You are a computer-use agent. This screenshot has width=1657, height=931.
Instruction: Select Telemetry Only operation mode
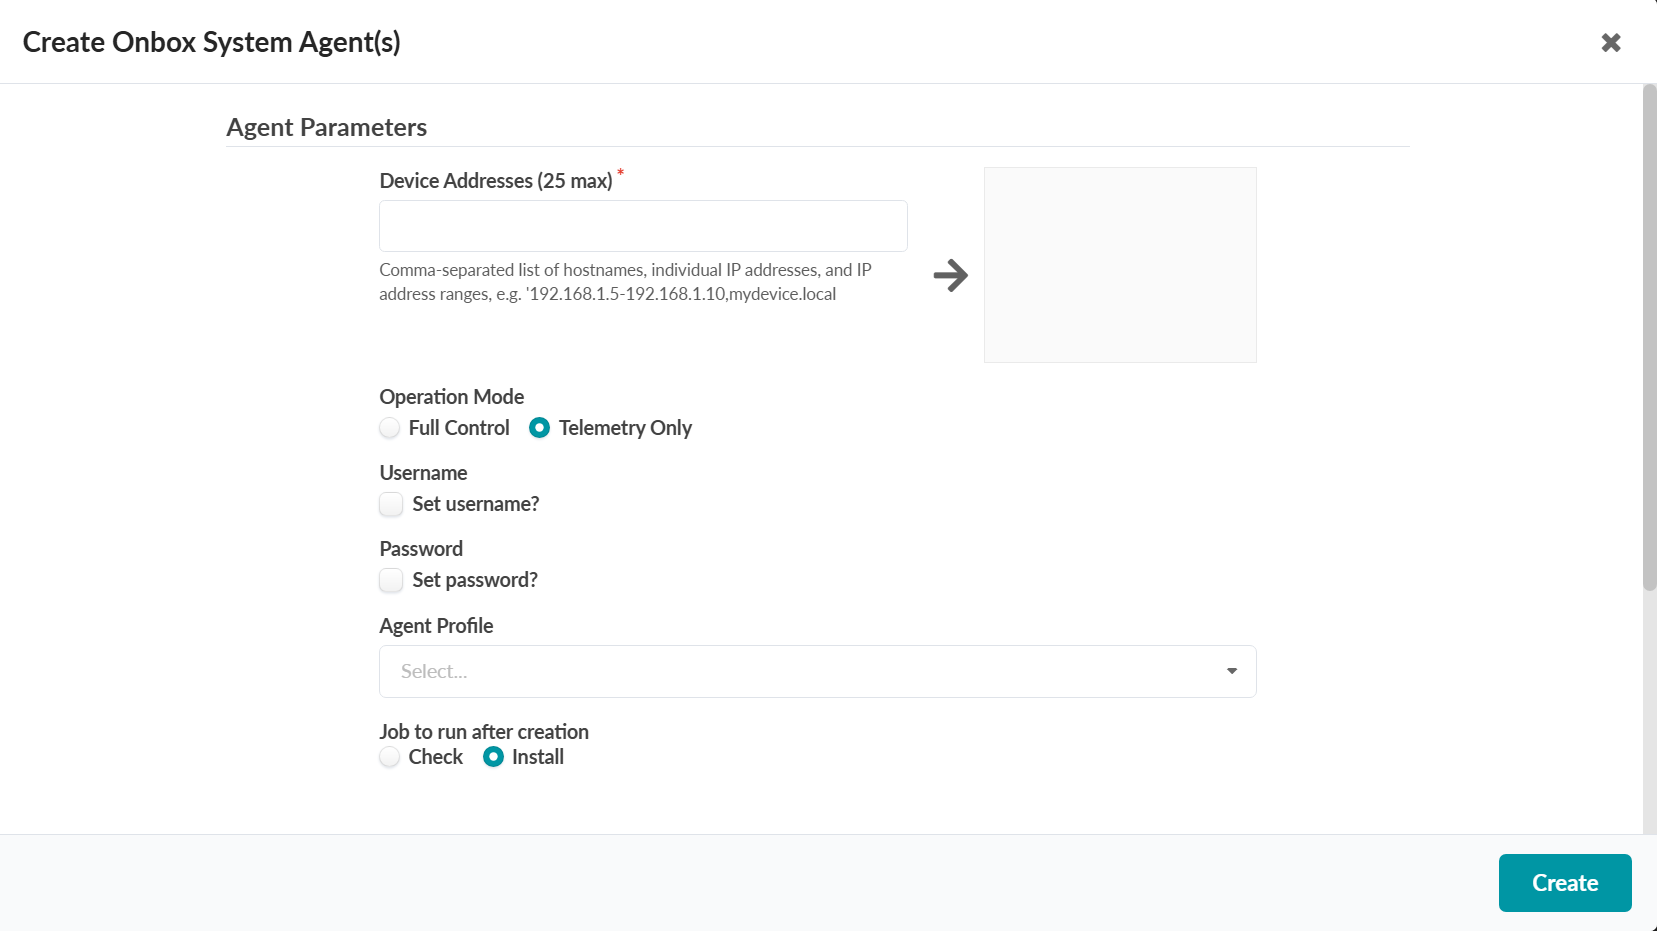click(x=539, y=428)
